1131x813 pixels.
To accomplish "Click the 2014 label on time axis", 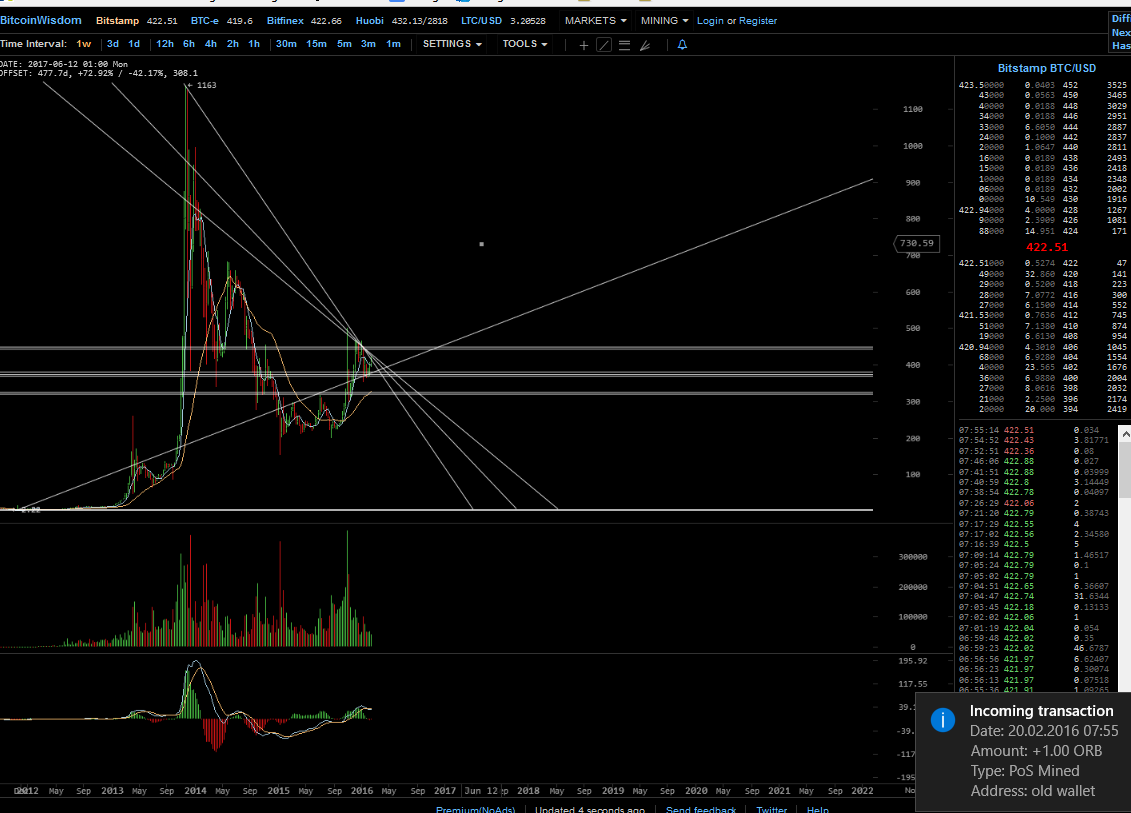I will 195,791.
